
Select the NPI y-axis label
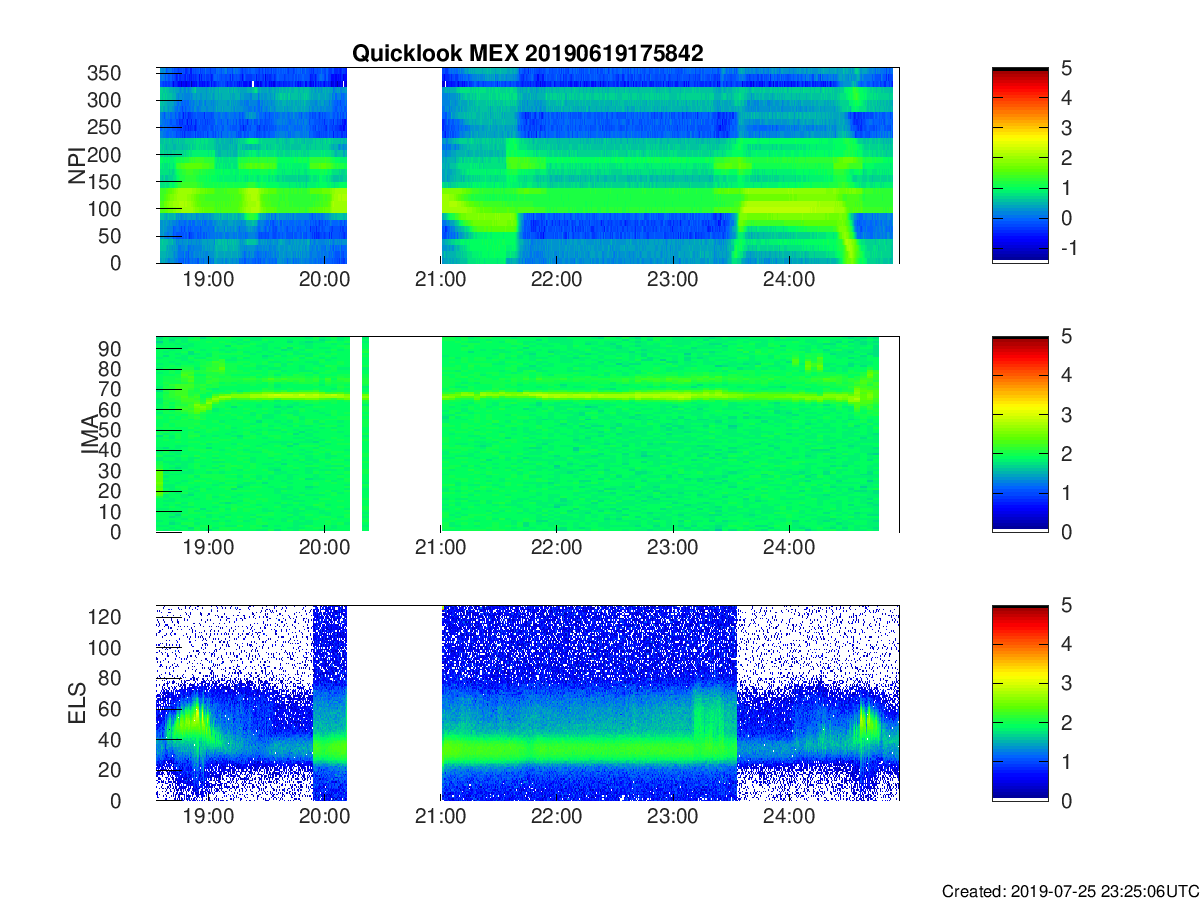76,166
